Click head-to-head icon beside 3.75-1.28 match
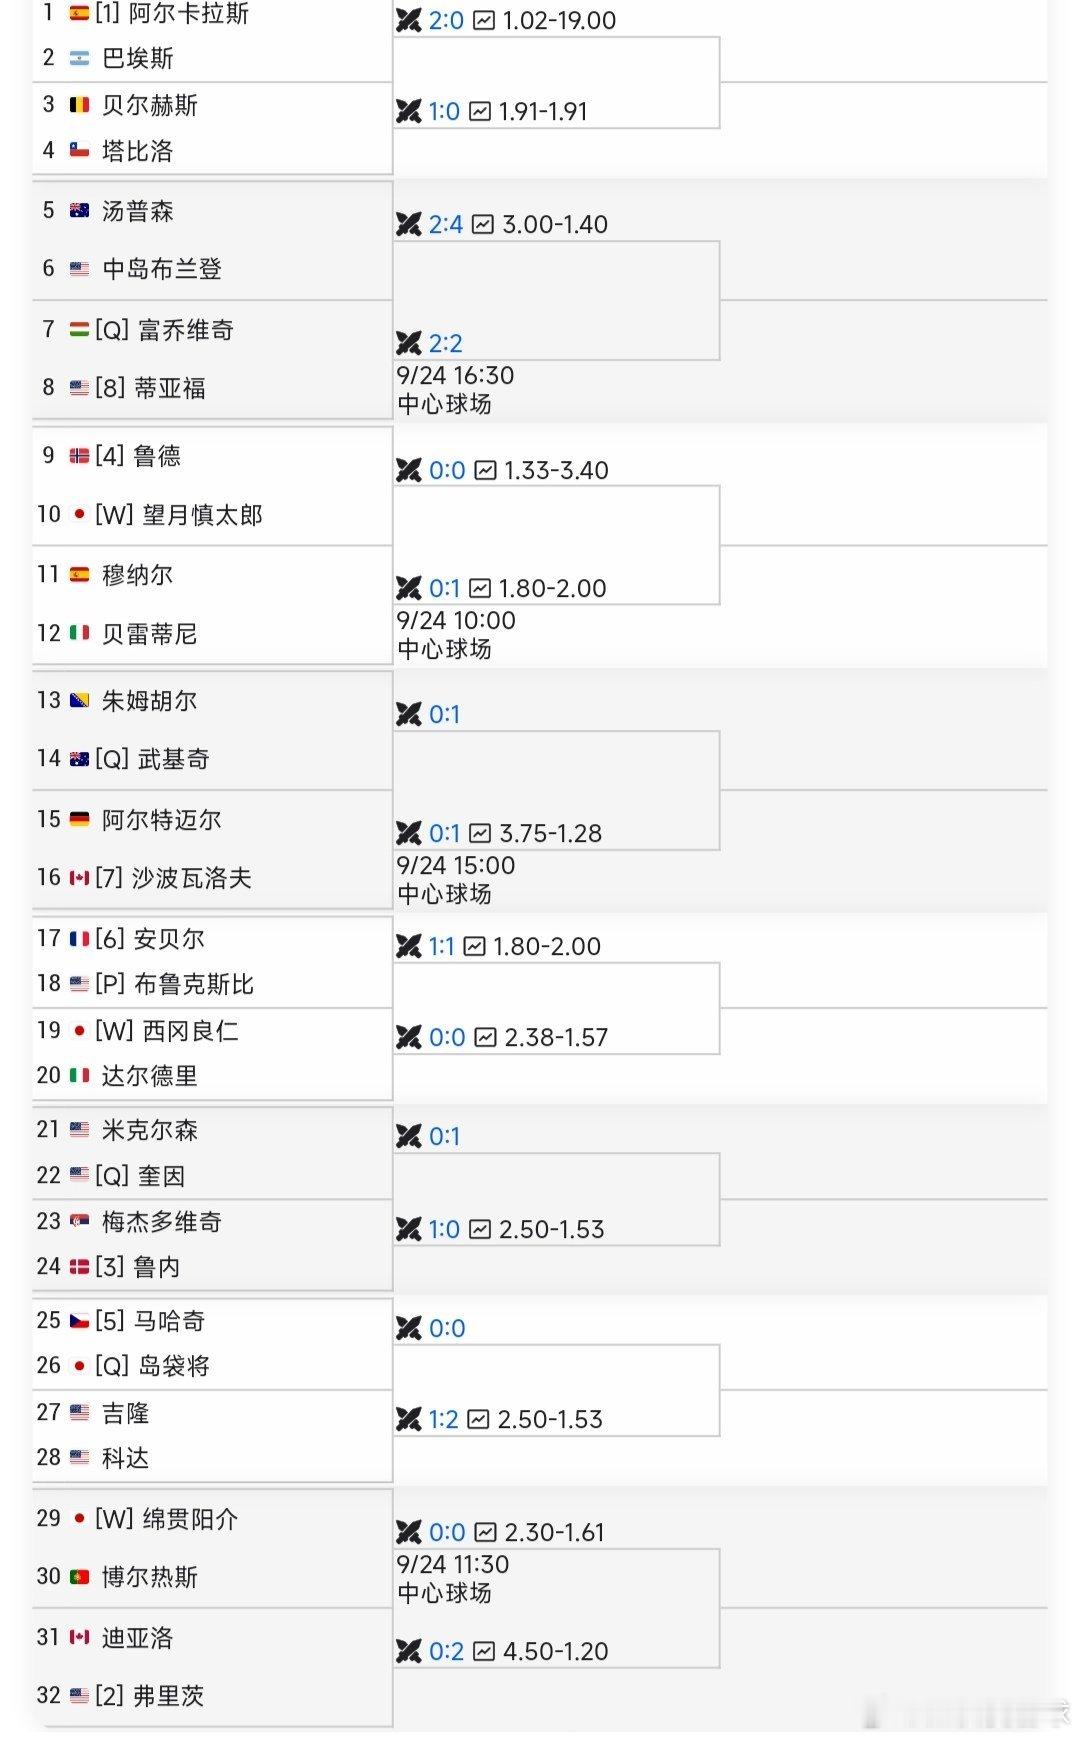The height and width of the screenshot is (1739, 1080). [x=409, y=833]
